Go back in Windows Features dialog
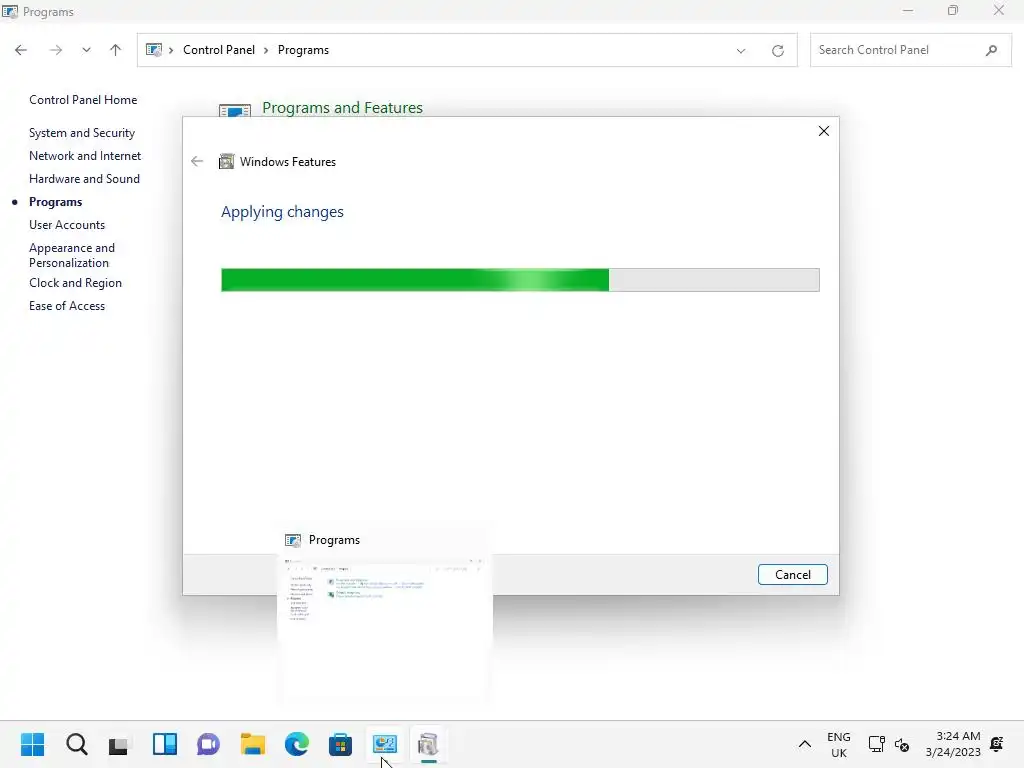 (197, 161)
